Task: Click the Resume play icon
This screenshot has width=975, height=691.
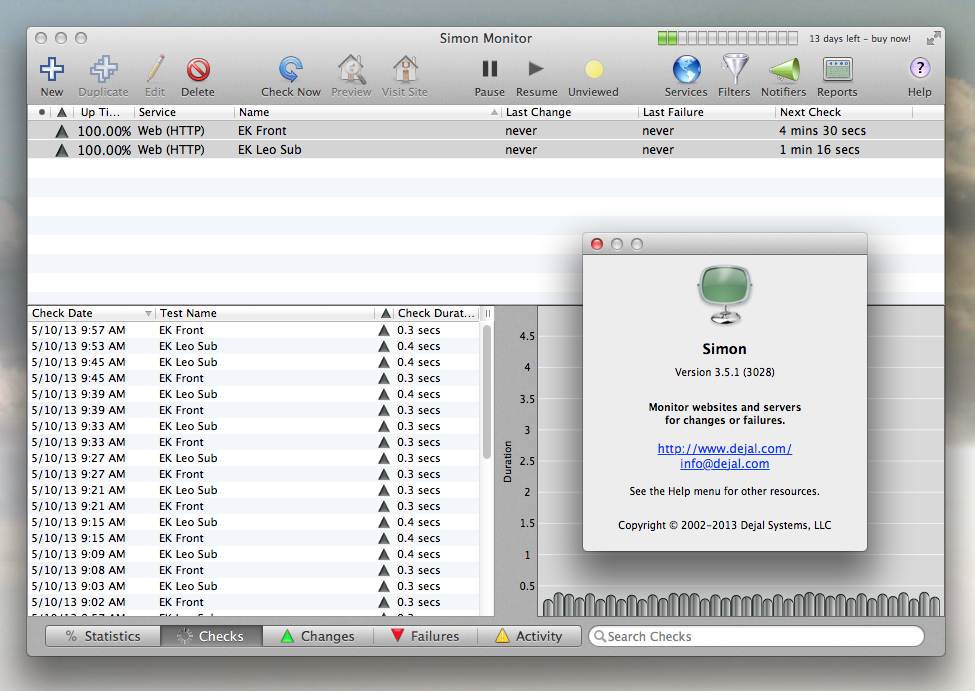Action: pyautogui.click(x=536, y=68)
